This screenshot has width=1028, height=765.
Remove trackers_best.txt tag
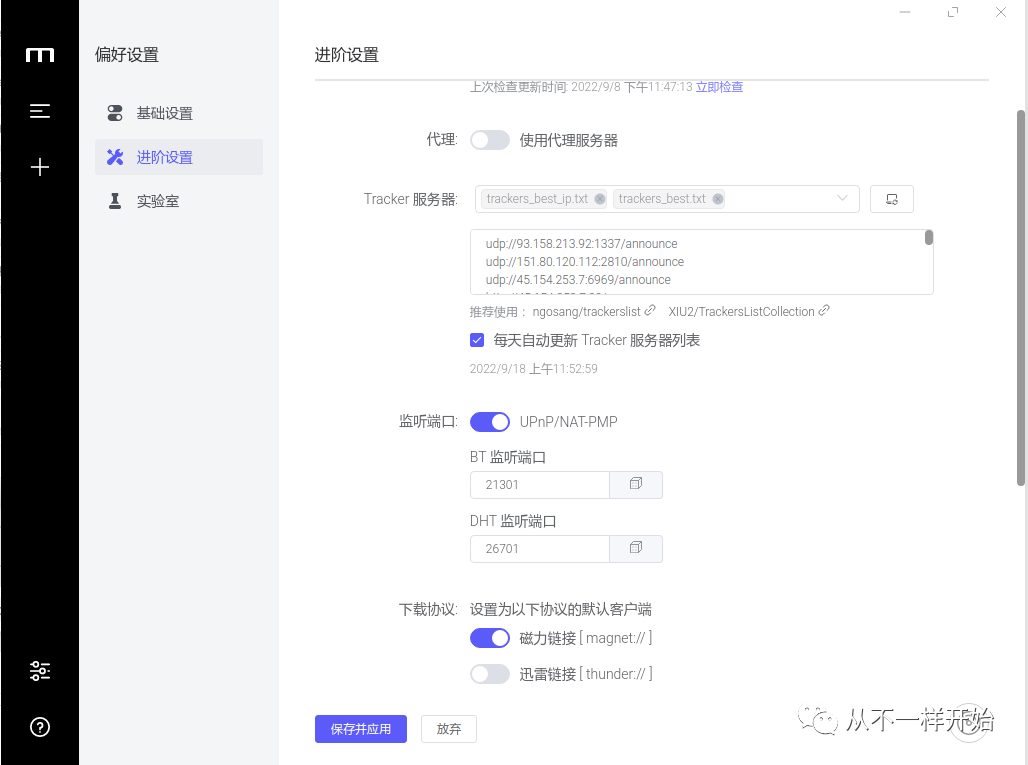point(718,199)
